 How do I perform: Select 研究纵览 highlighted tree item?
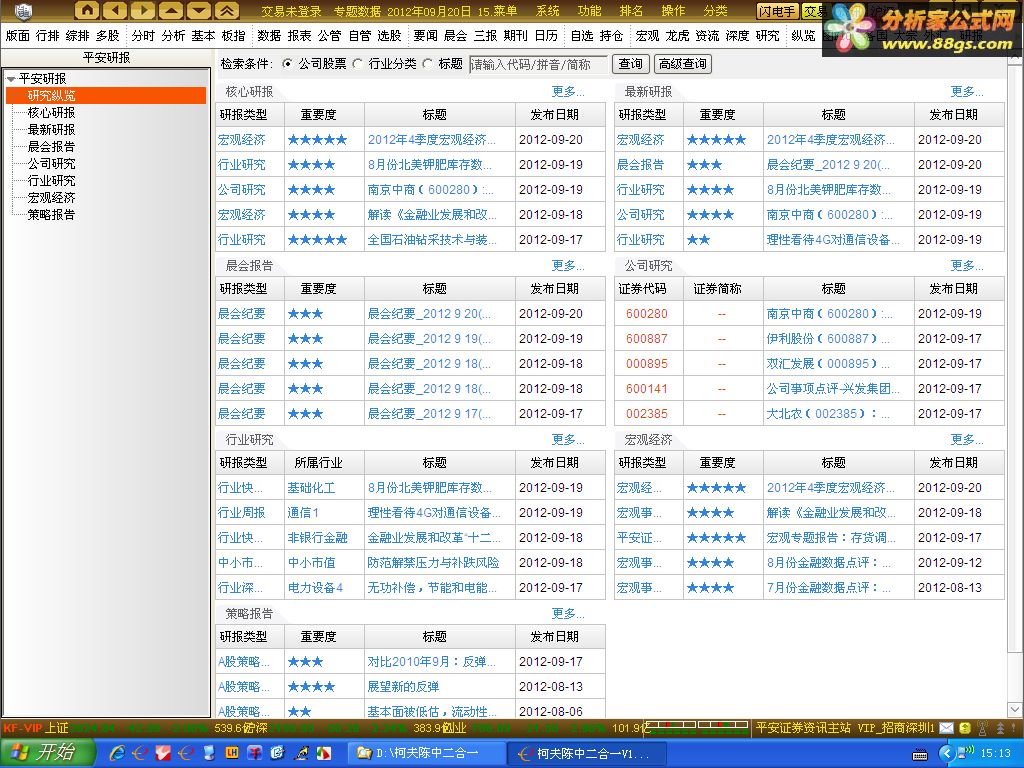[106, 95]
